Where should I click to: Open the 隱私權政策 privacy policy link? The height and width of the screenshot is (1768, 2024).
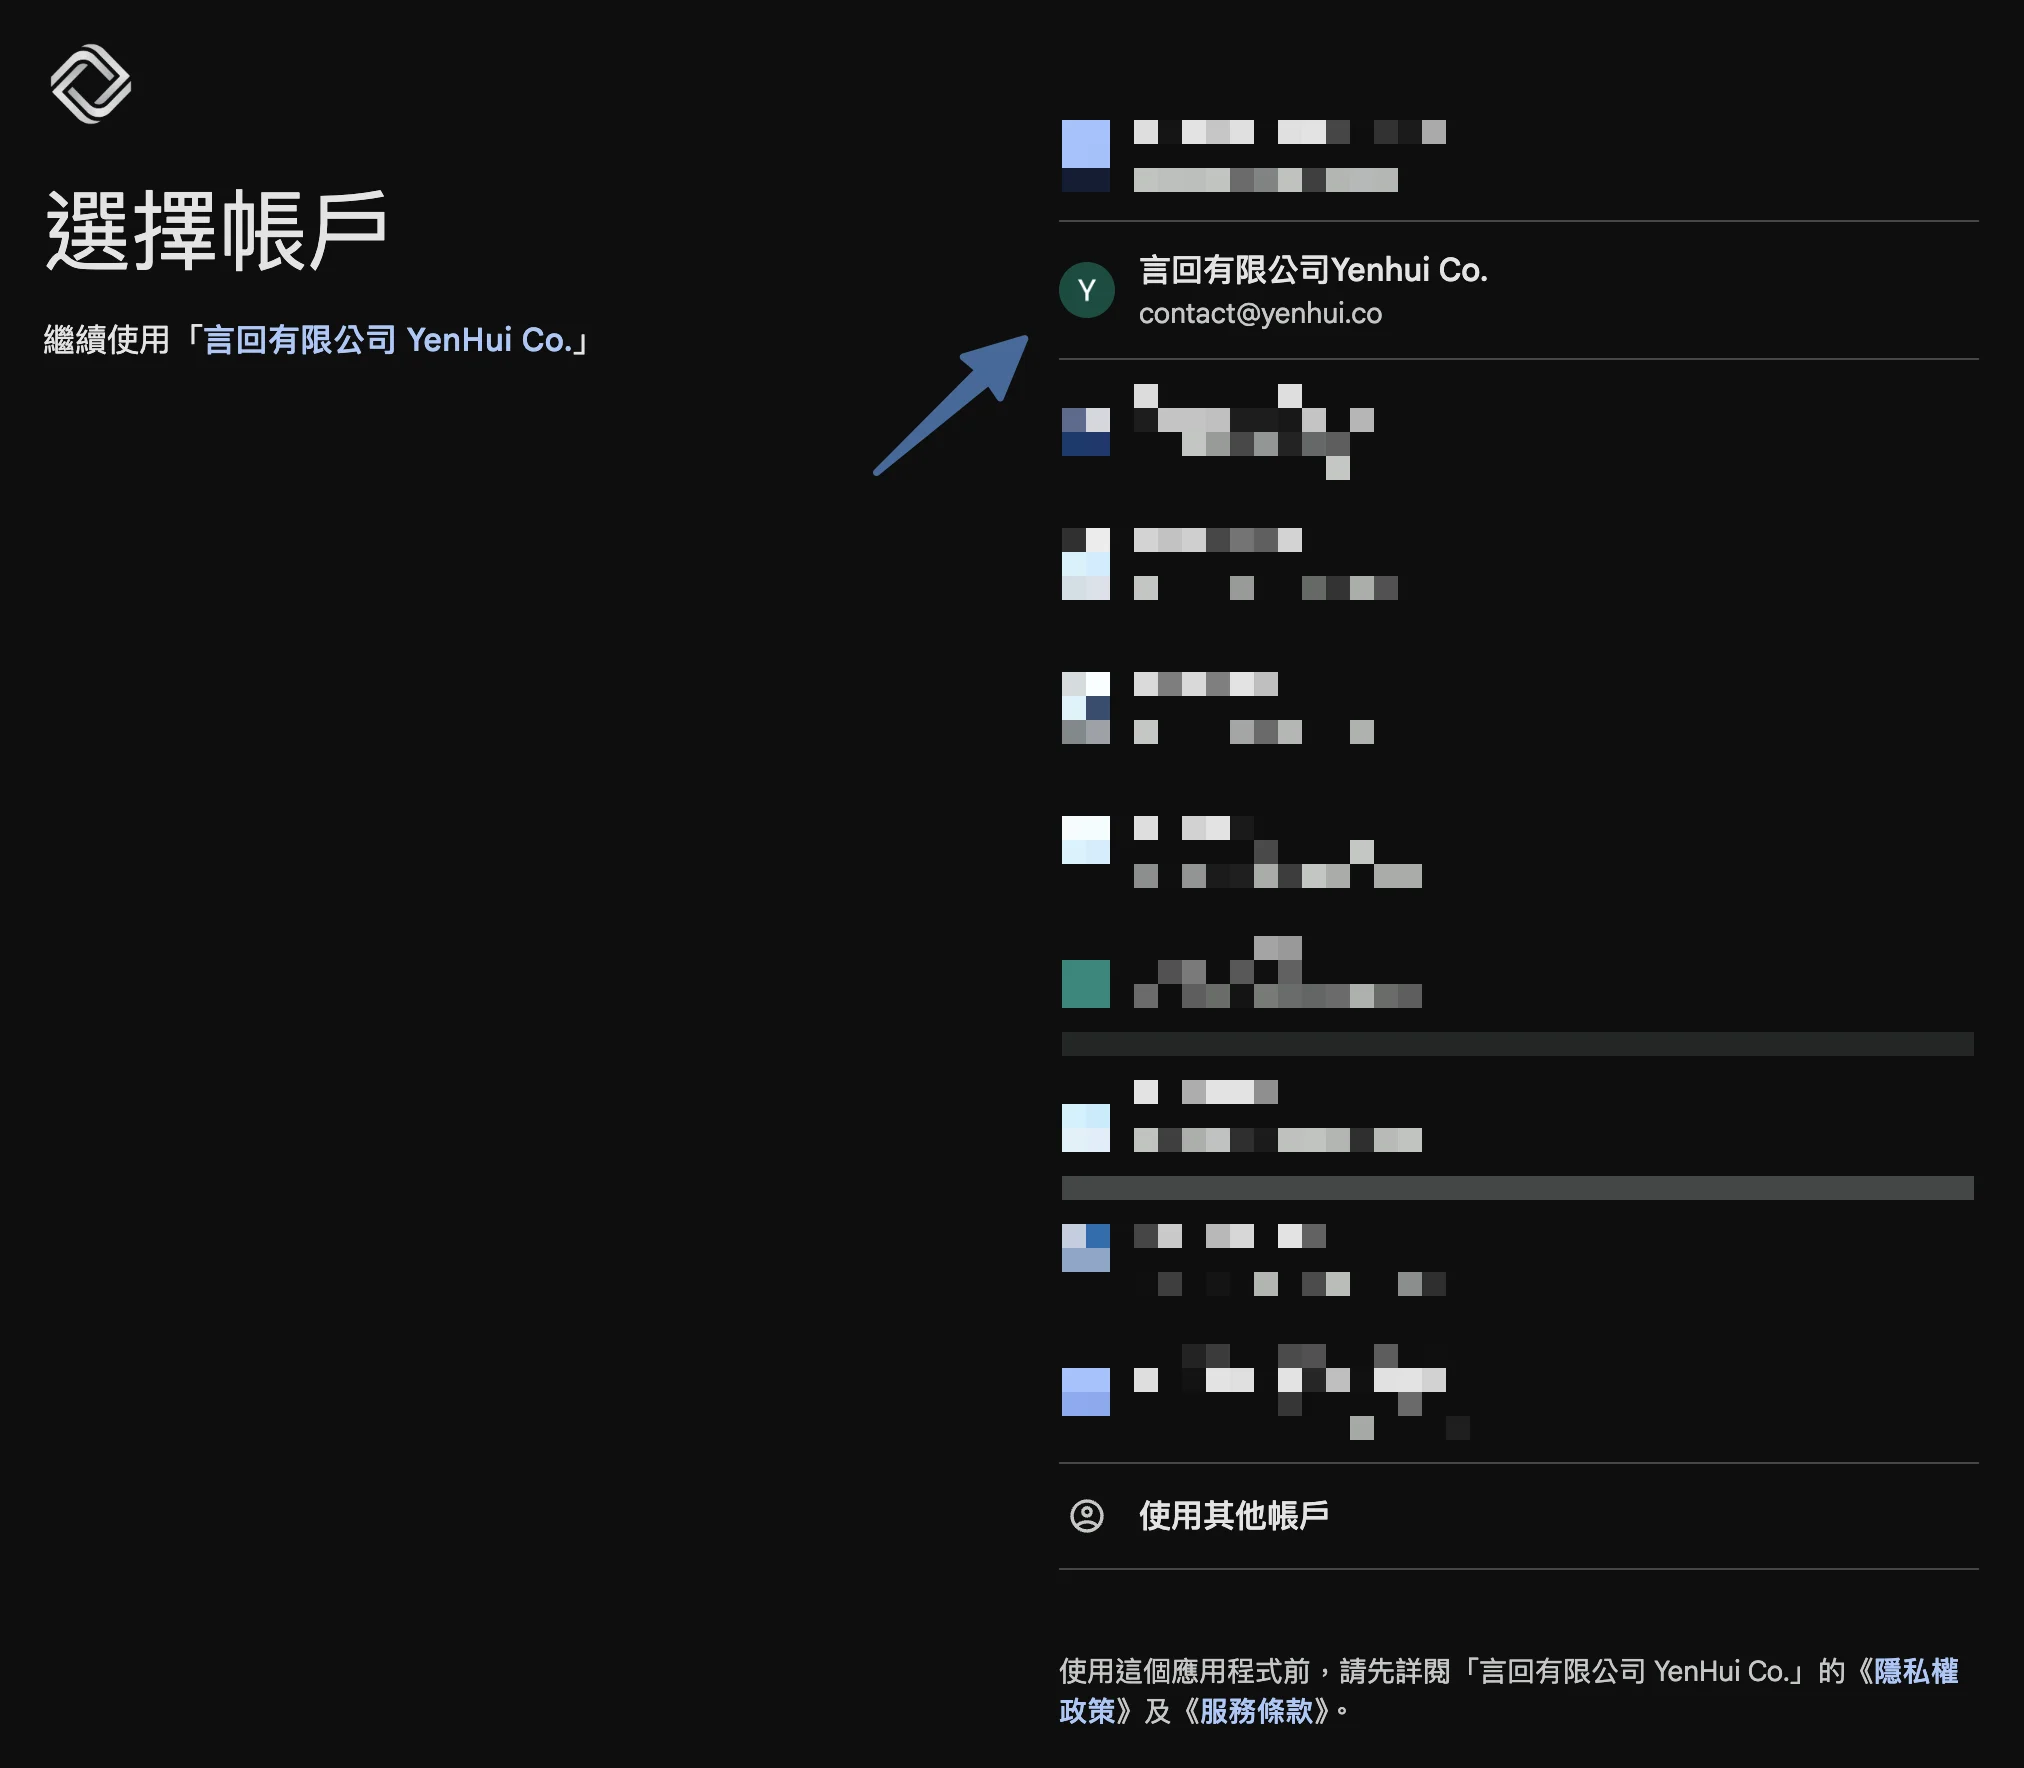pyautogui.click(x=1509, y=1691)
